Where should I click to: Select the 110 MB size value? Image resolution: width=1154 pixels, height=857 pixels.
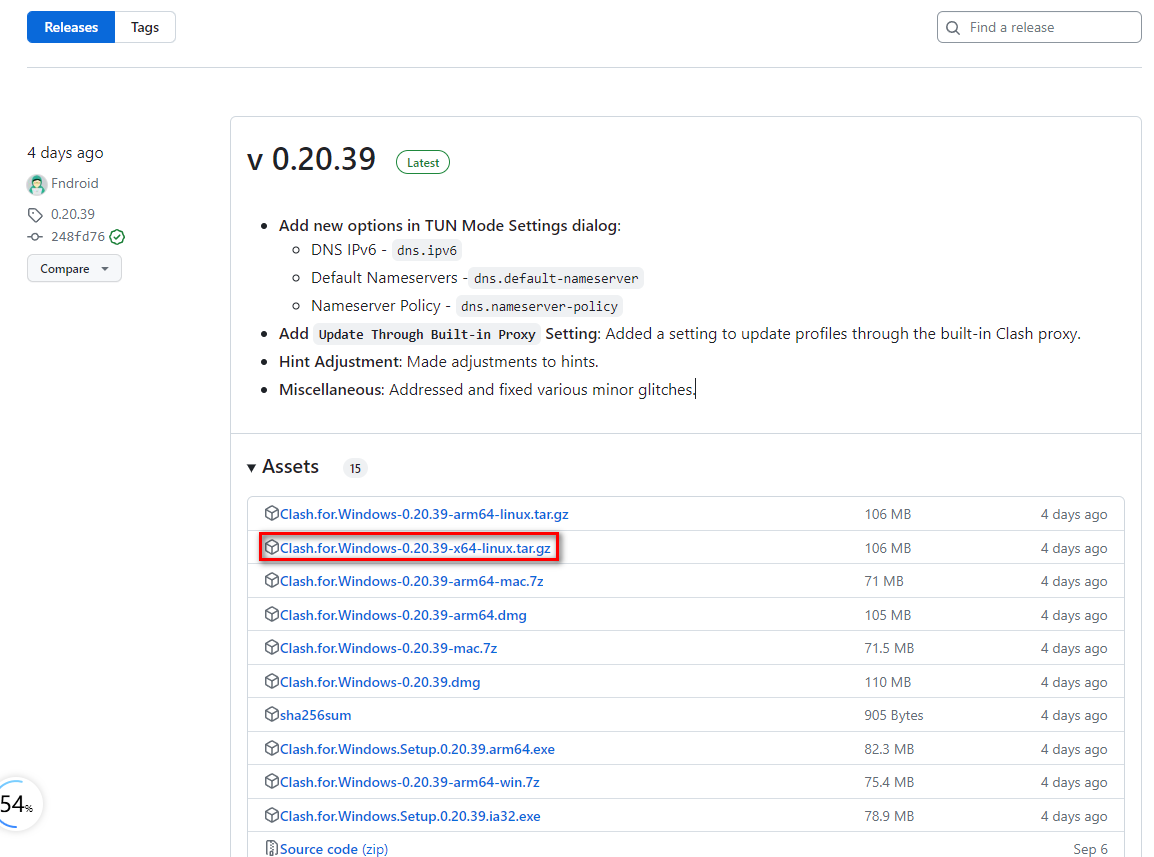point(888,683)
